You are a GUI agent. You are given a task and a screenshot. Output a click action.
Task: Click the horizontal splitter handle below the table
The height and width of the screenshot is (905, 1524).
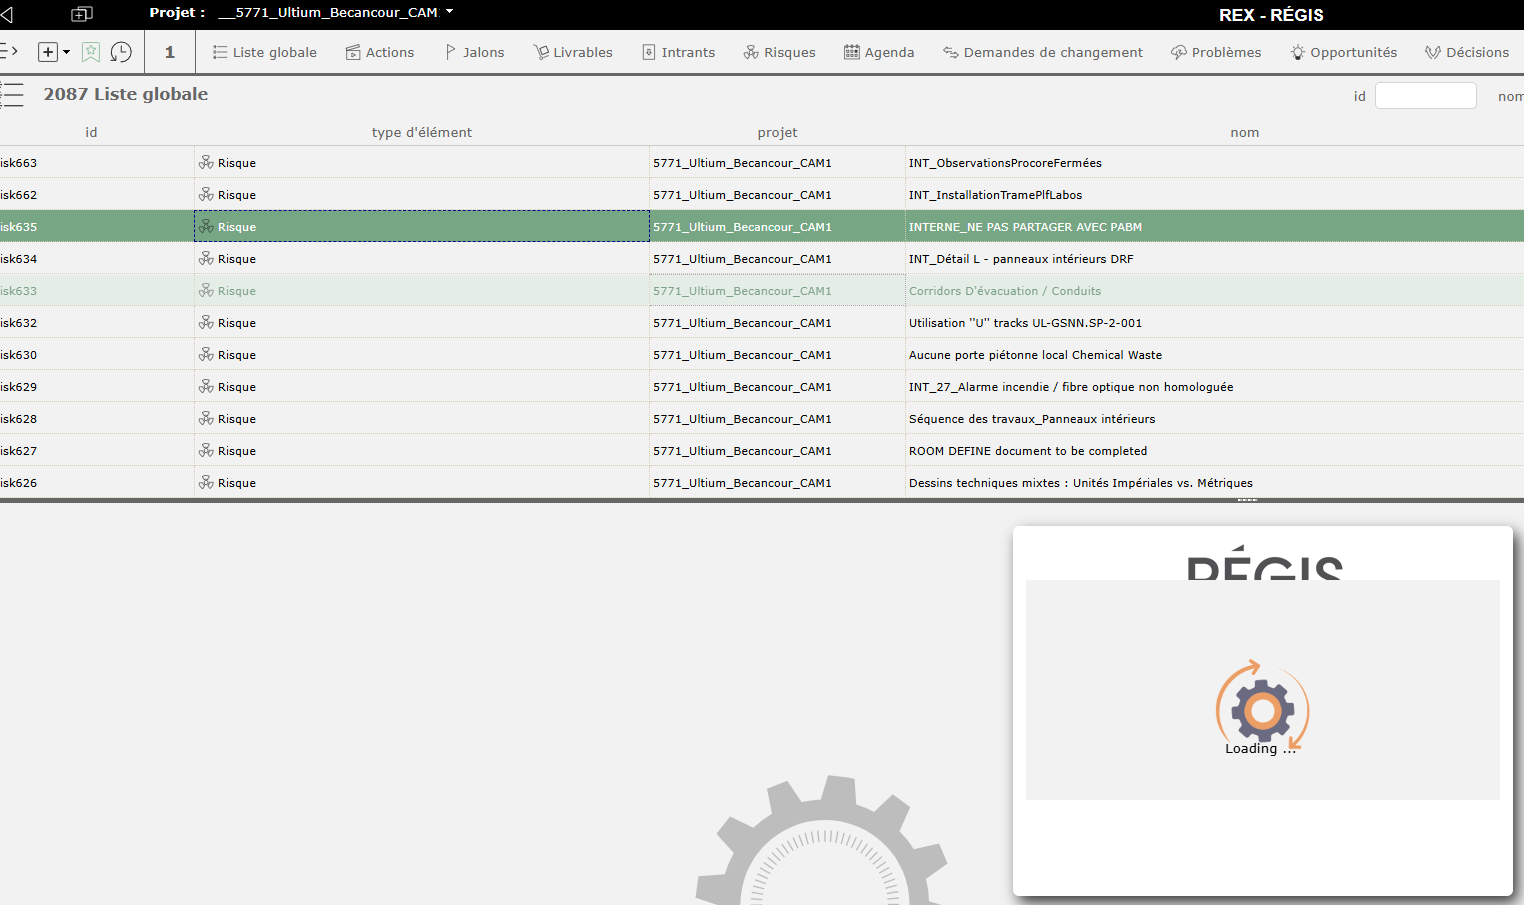coord(1247,500)
